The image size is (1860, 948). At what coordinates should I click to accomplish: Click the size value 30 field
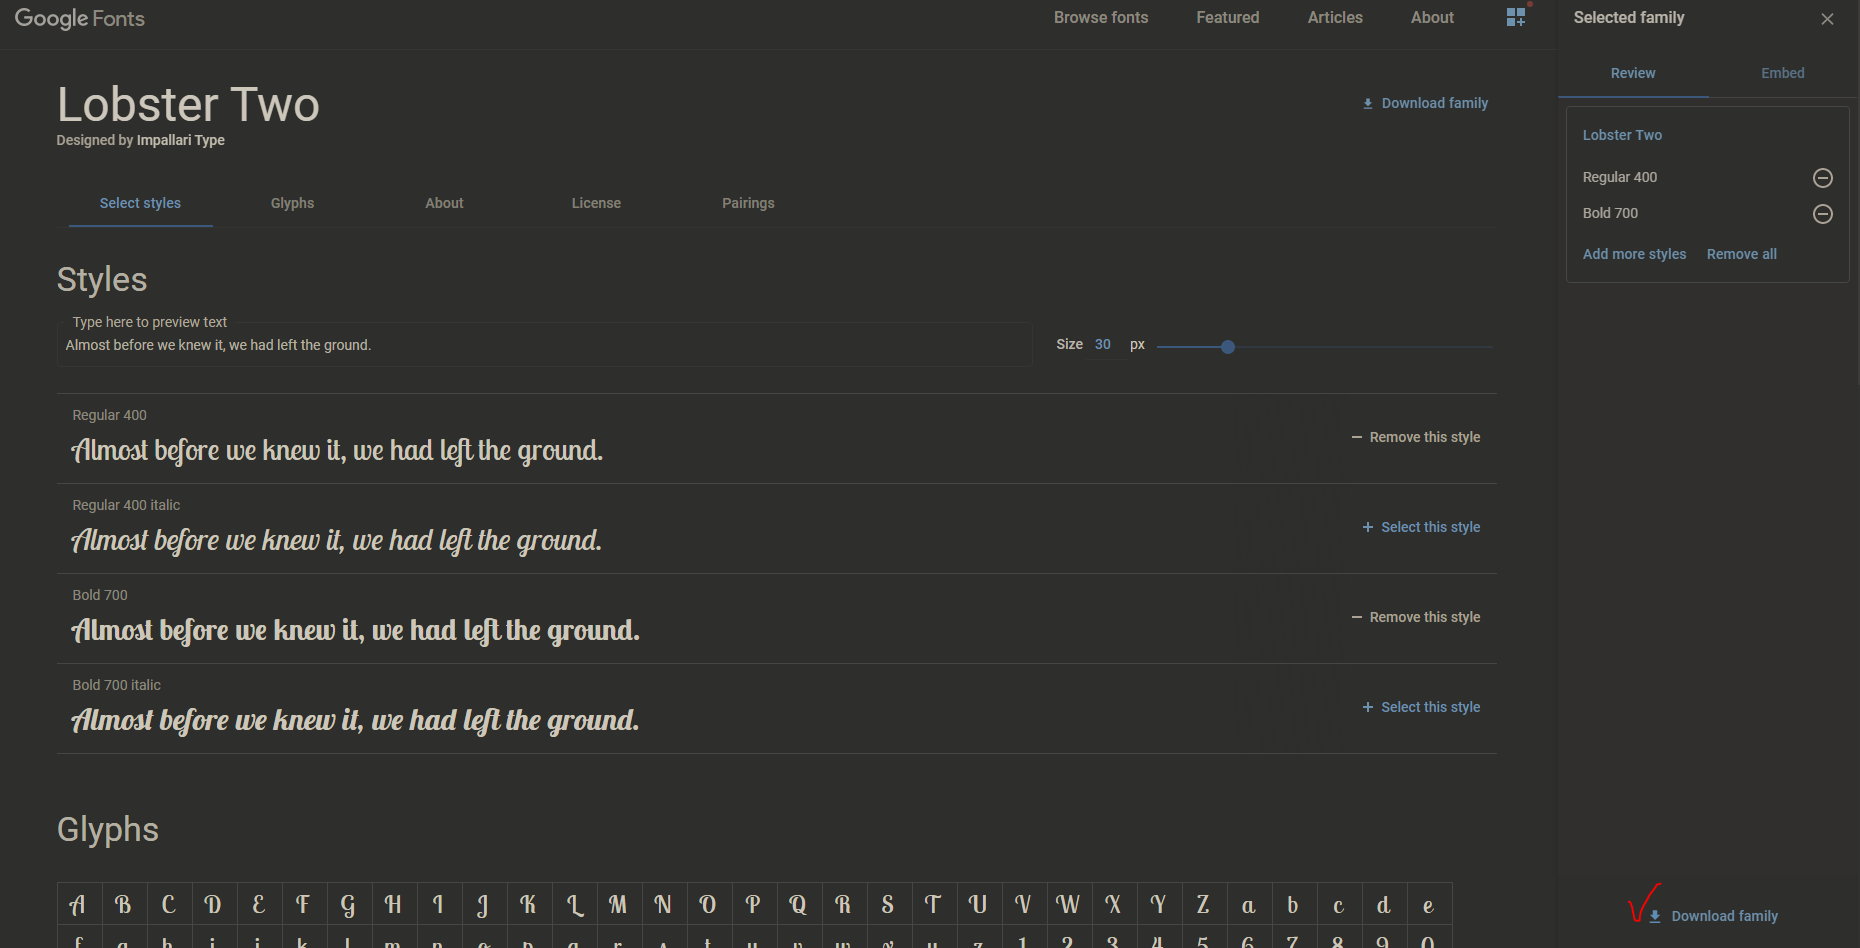tap(1103, 344)
